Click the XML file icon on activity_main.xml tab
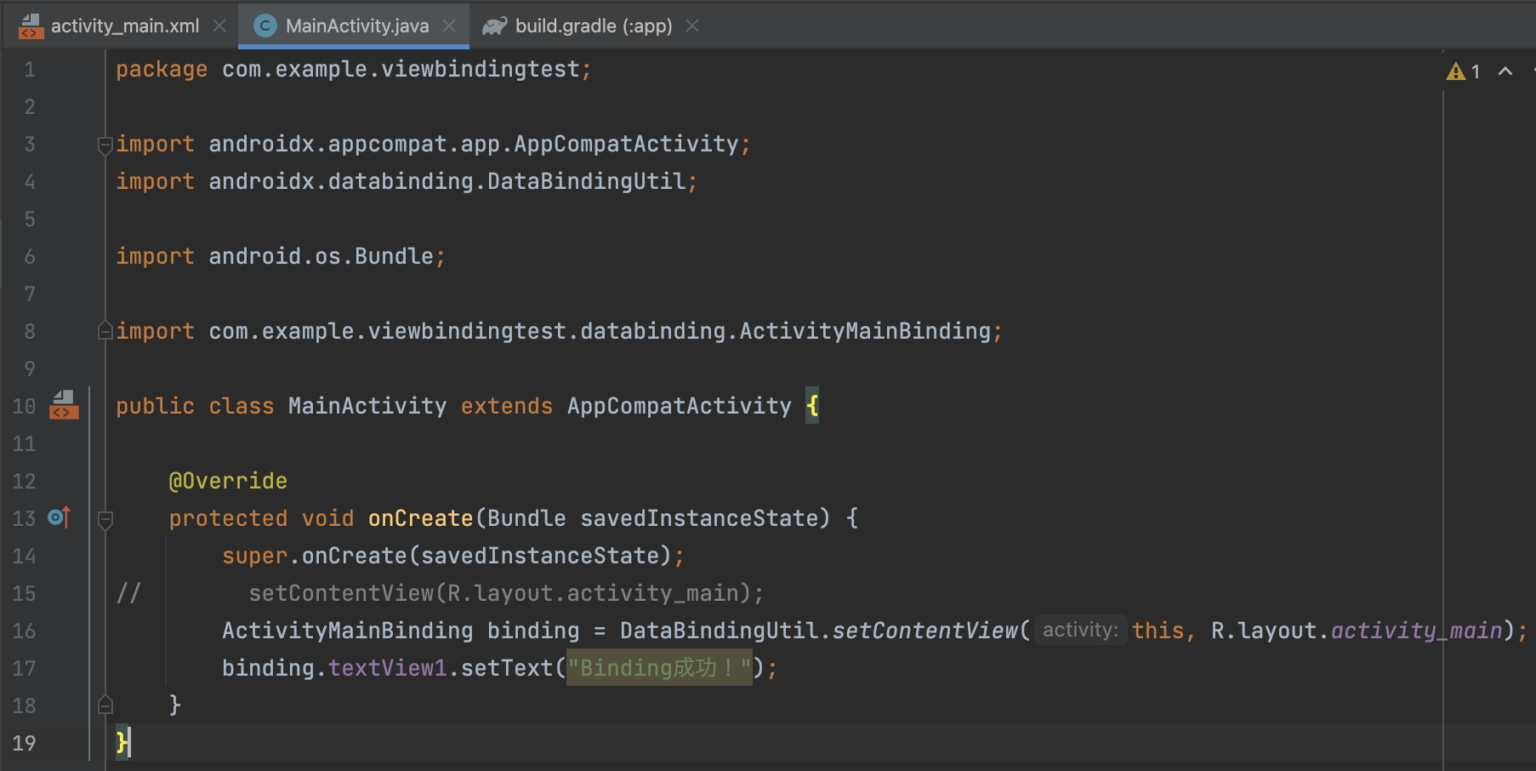 point(30,26)
